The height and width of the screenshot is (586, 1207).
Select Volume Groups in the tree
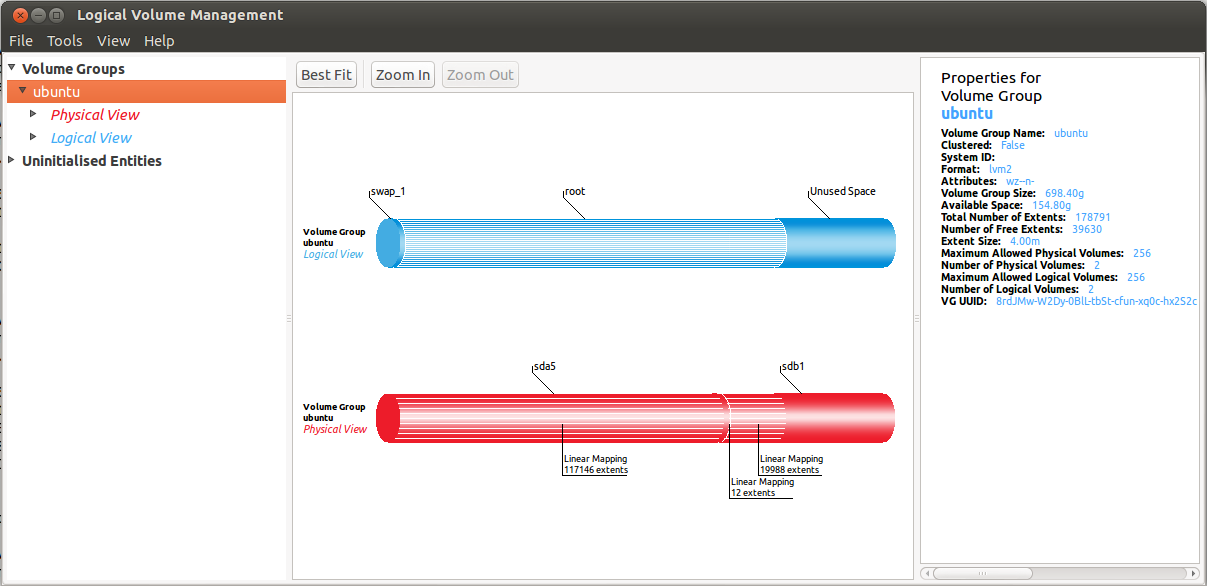pos(74,69)
